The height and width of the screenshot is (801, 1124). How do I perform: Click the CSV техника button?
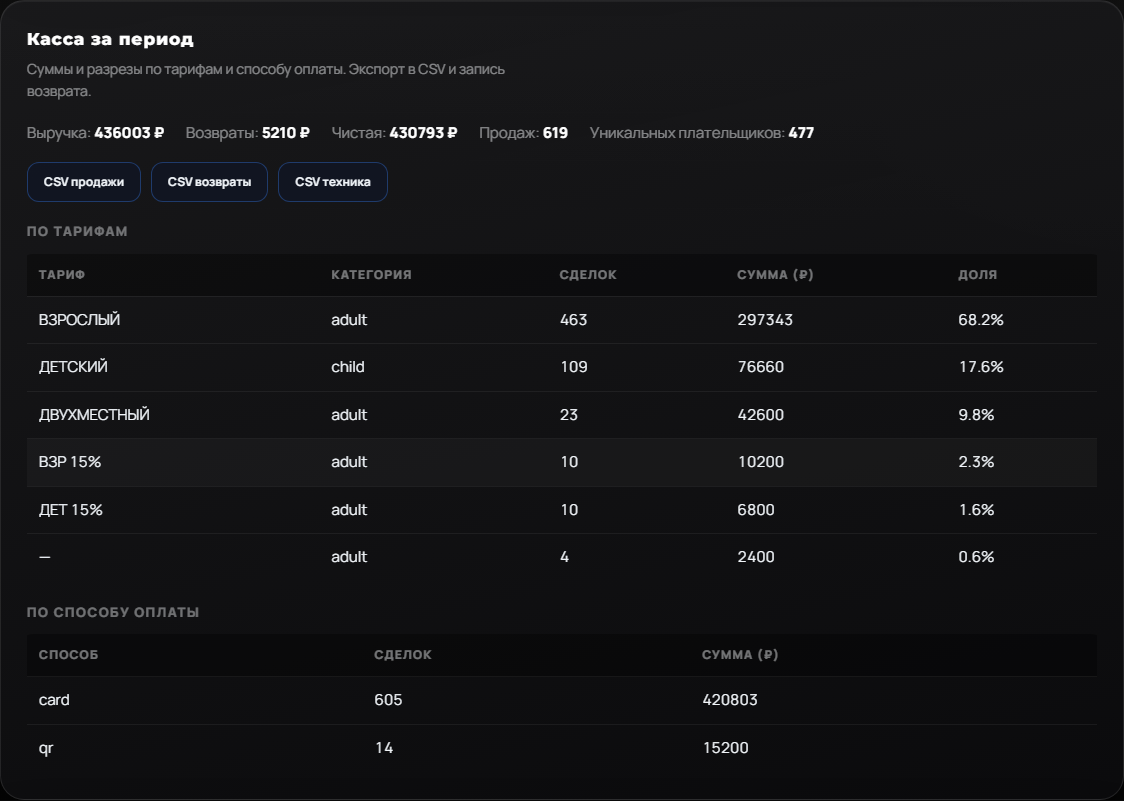pyautogui.click(x=333, y=182)
